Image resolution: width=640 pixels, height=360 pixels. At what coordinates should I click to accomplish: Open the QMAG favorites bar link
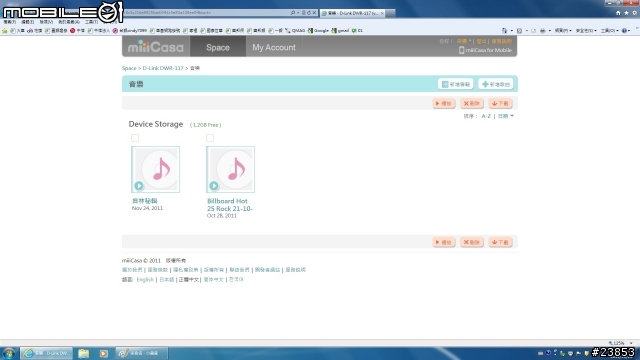[296, 31]
